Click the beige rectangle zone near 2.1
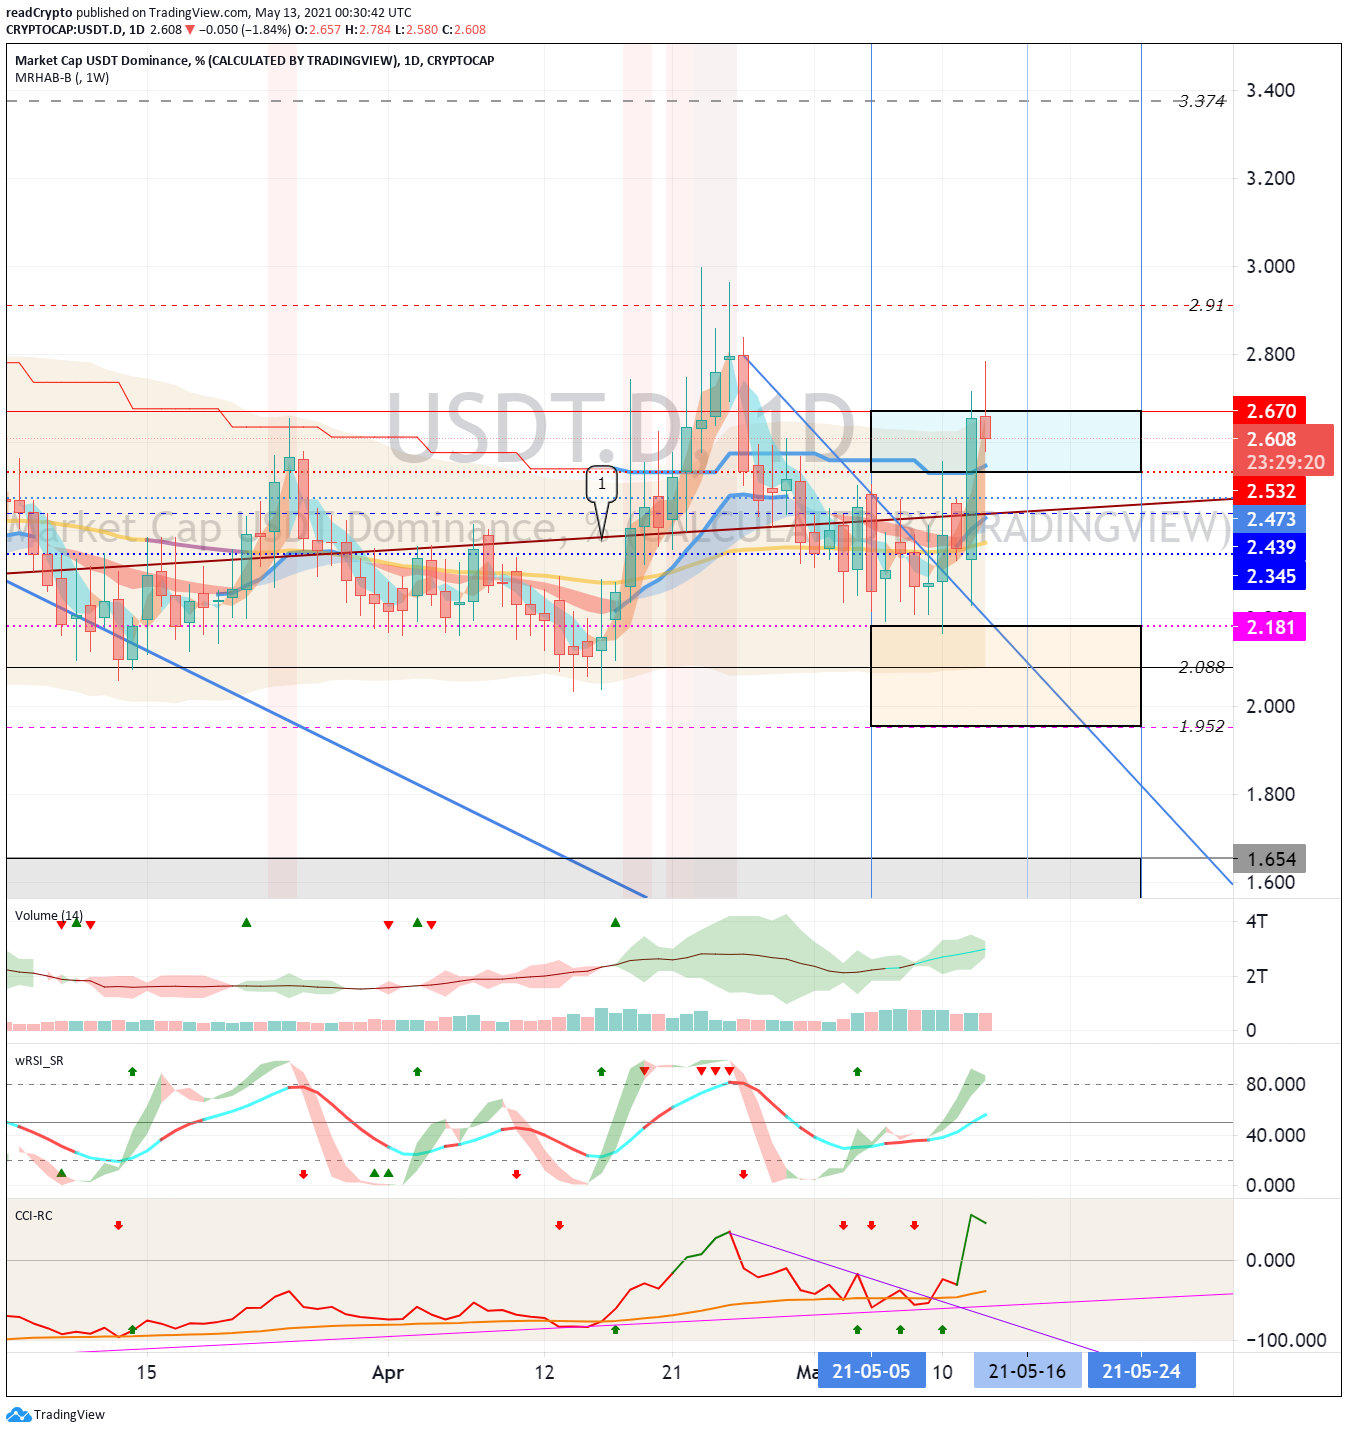This screenshot has width=1348, height=1433. pos(1006,676)
